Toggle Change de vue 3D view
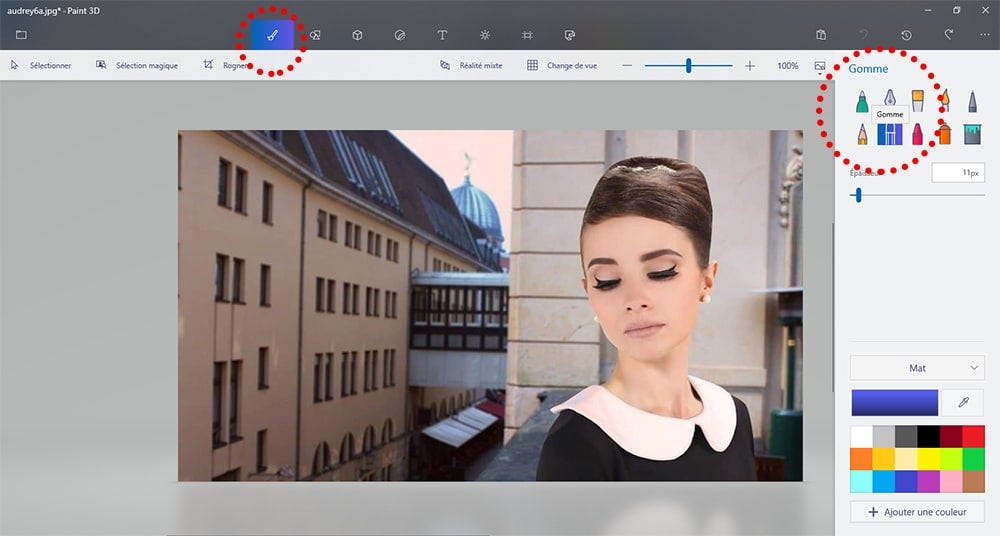1000x536 pixels. (562, 65)
